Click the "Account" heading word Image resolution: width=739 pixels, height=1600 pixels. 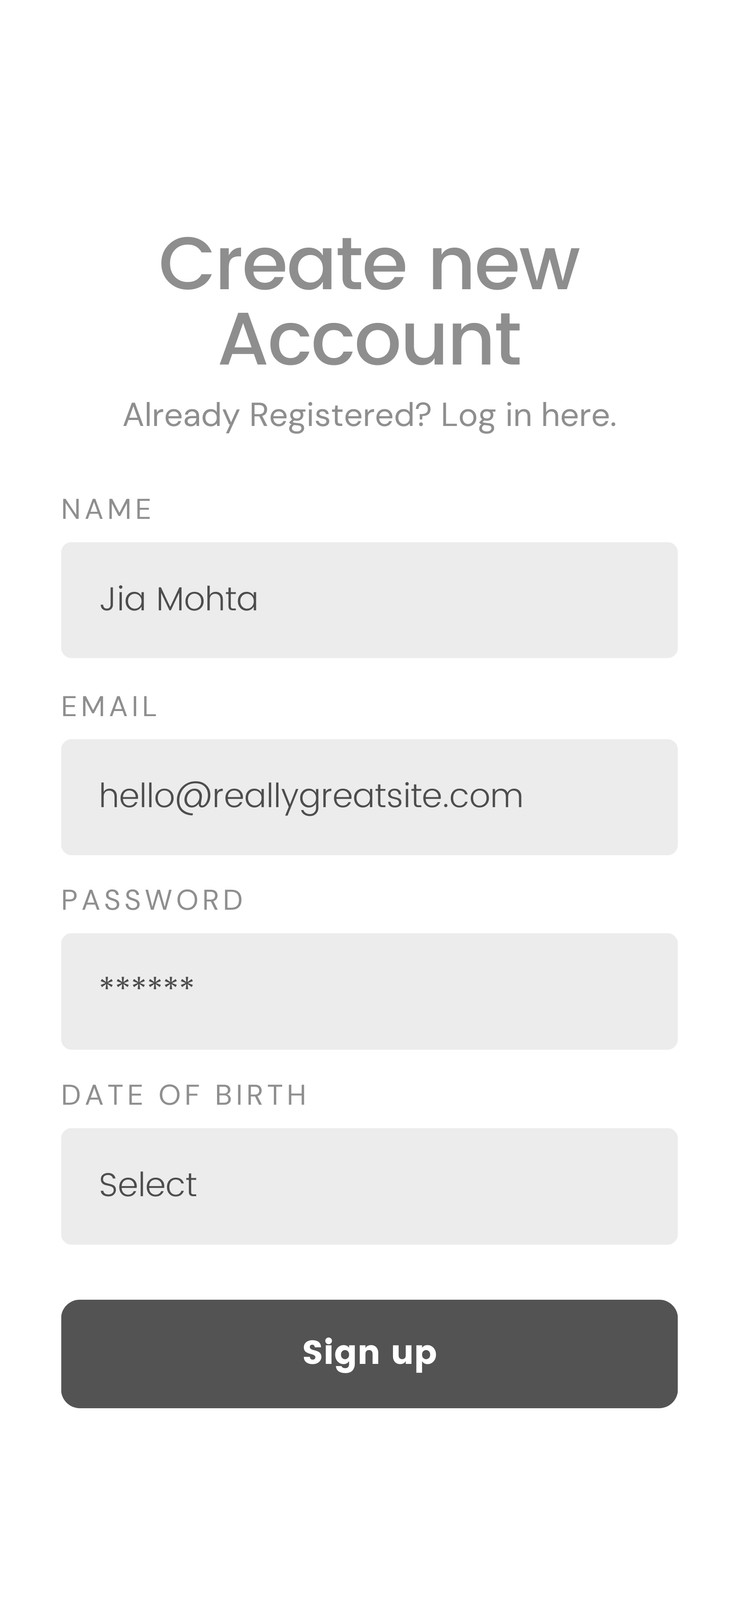point(369,340)
